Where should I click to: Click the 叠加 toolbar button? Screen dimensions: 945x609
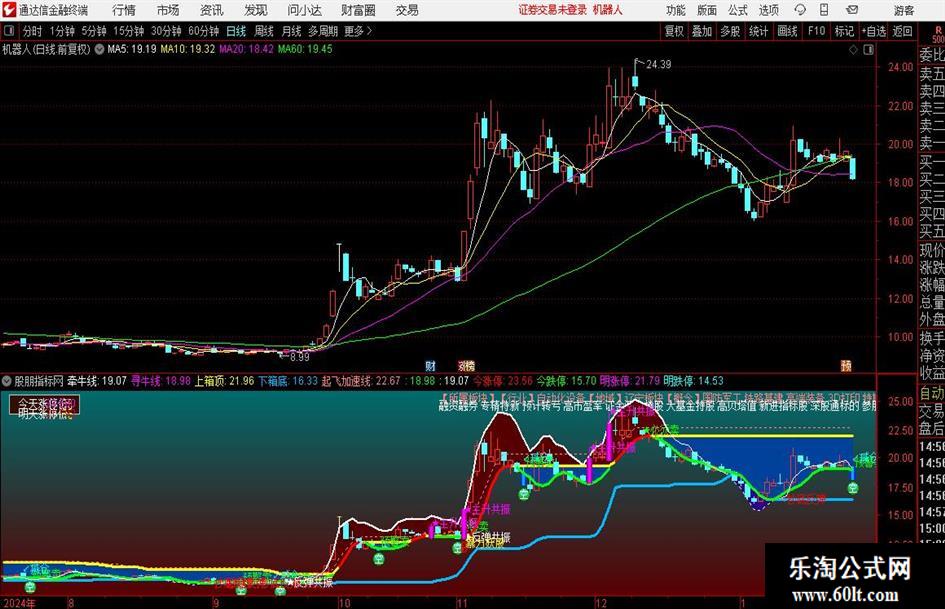[x=702, y=31]
